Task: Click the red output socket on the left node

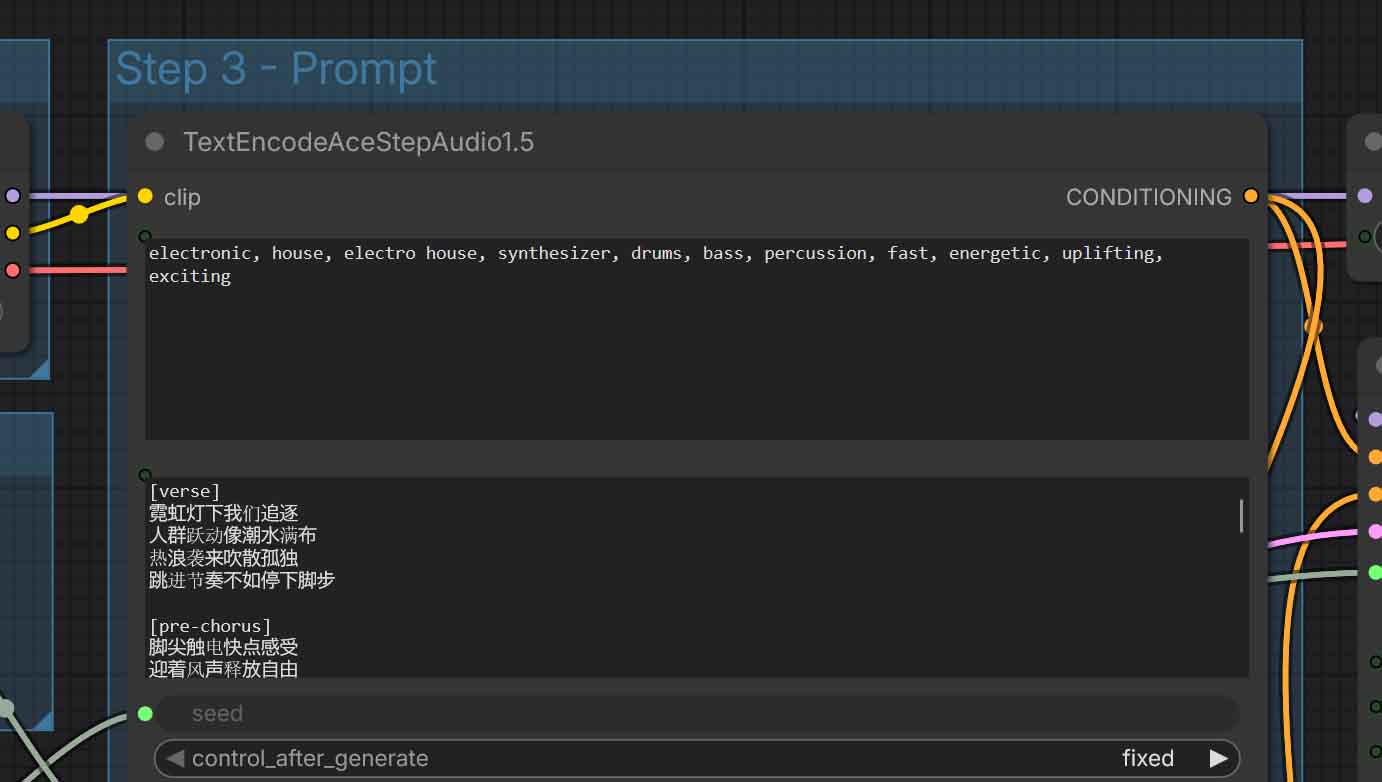Action: (12, 270)
